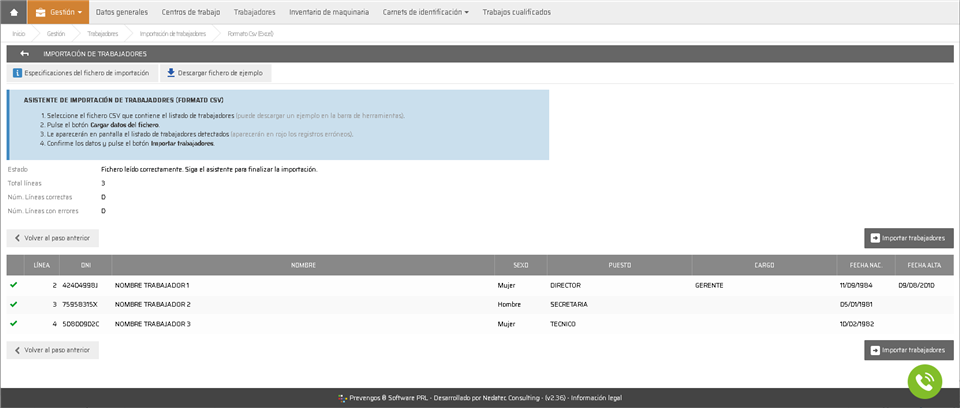The image size is (960, 408).
Task: Select Trabajadores in the breadcrumb trail
Action: pyautogui.click(x=102, y=33)
